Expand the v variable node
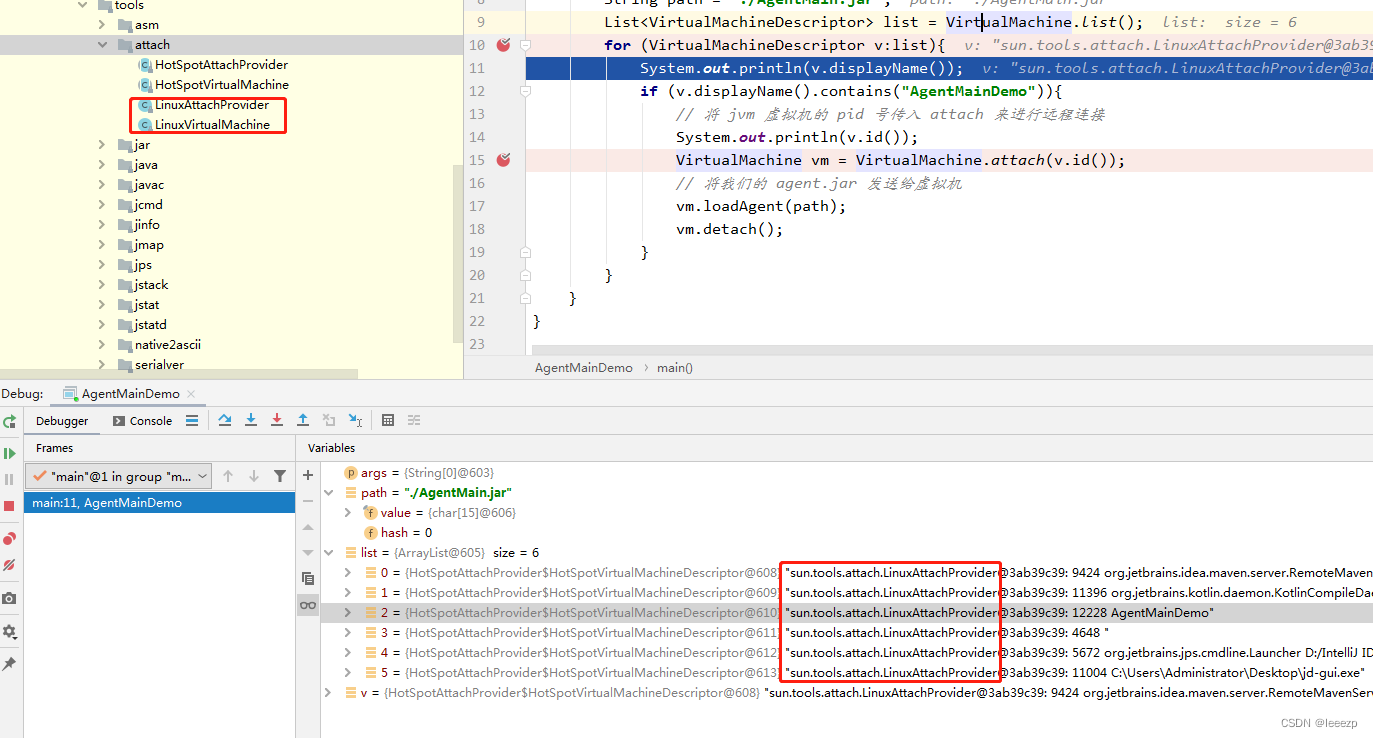 [329, 693]
